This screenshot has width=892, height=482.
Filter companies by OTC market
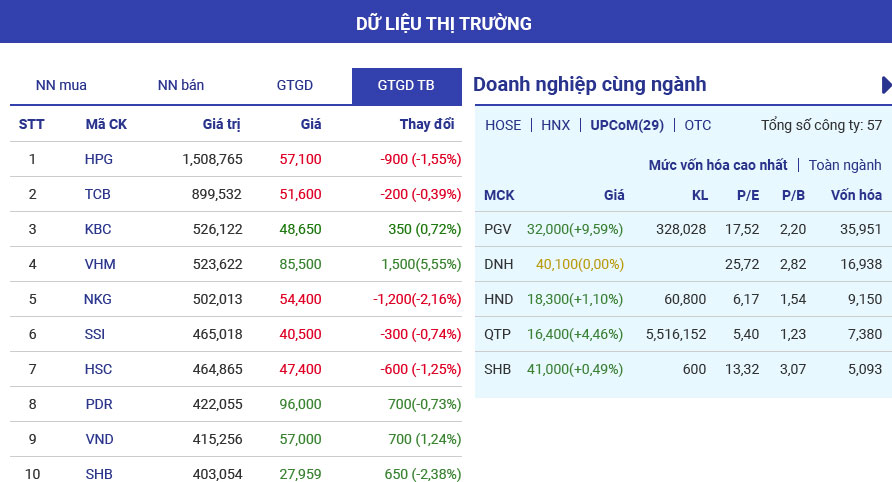click(697, 125)
